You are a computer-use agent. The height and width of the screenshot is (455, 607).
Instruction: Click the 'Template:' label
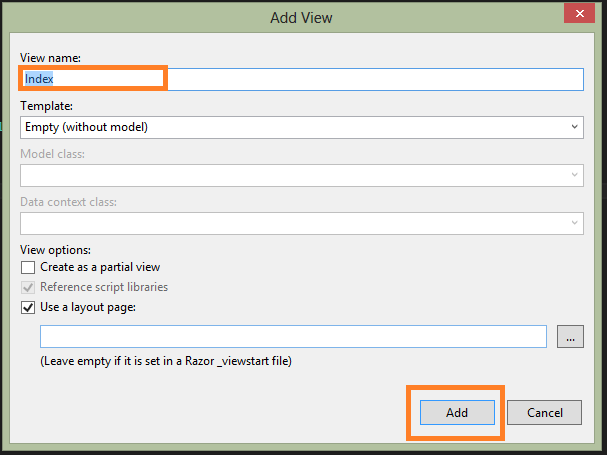(46, 105)
